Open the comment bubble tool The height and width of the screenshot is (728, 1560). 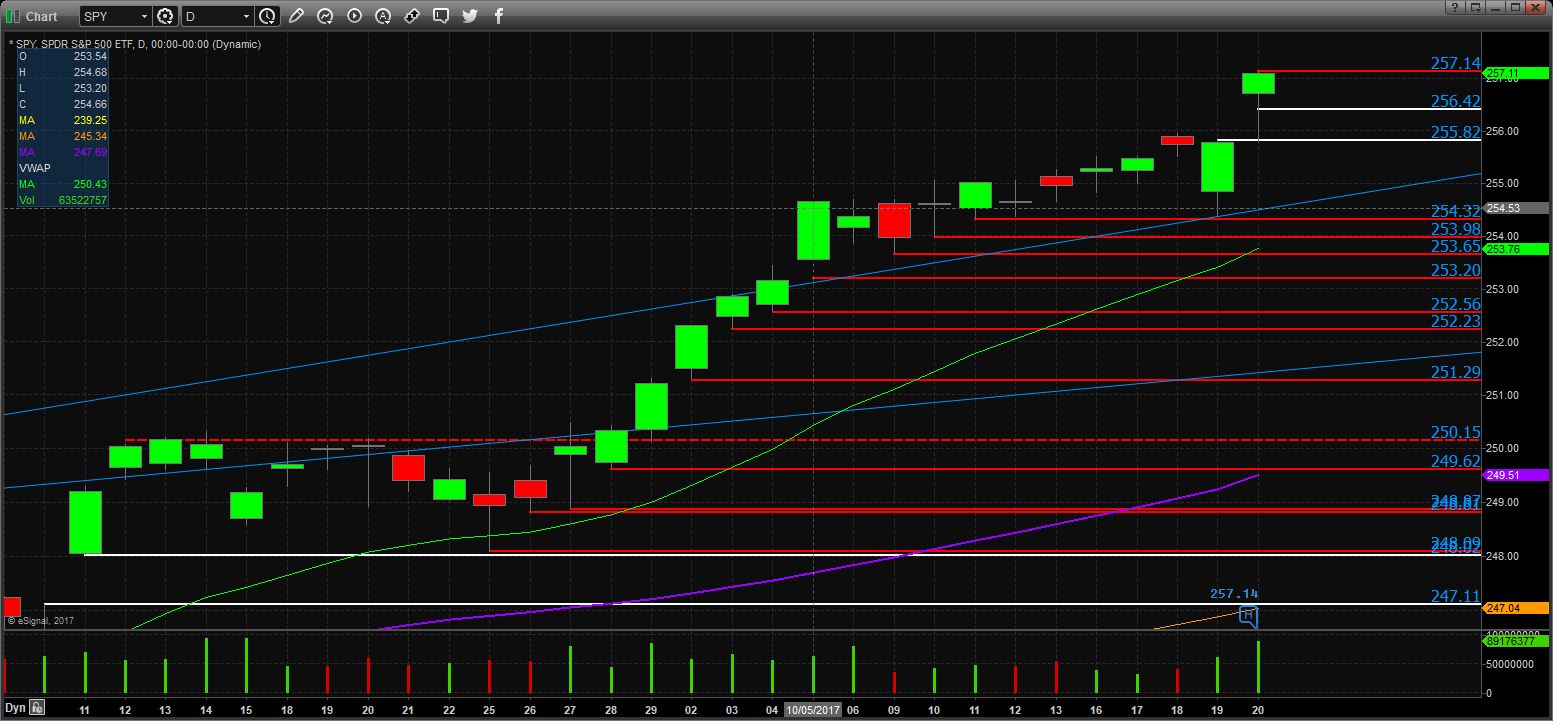[x=441, y=16]
